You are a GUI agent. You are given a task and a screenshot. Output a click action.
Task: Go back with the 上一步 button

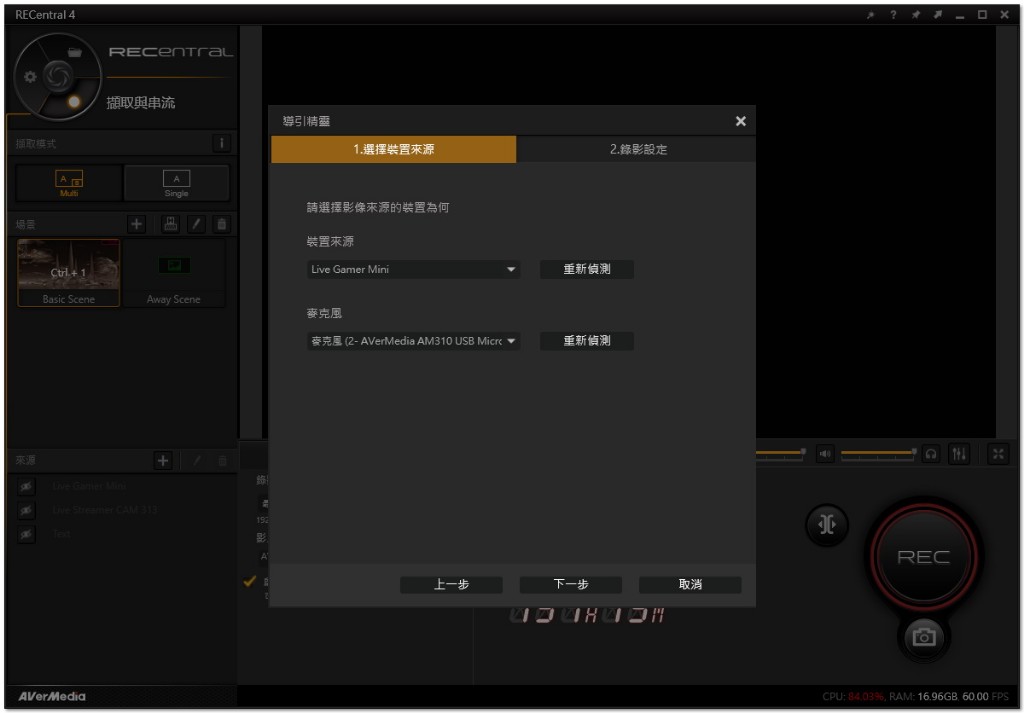[x=451, y=584]
